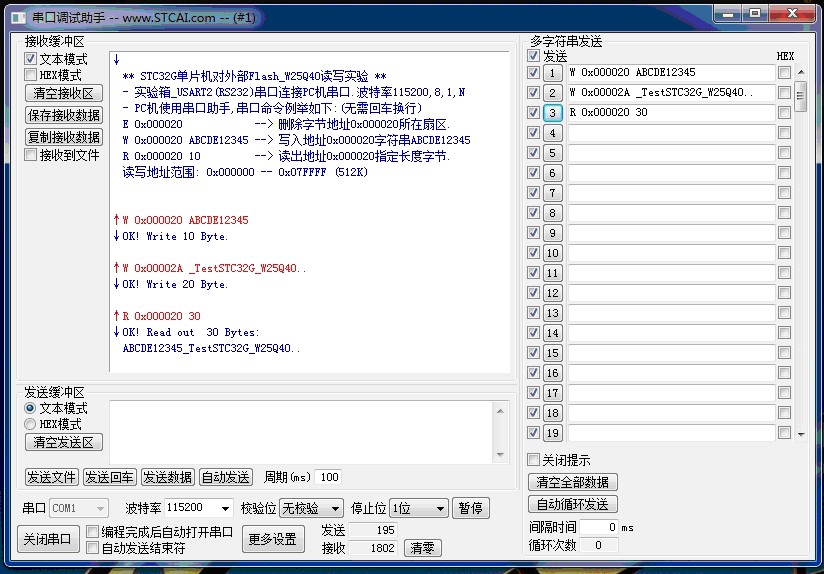This screenshot has height=574, width=824.
Task: Click 复制接收数据 button
Action: [x=64, y=137]
